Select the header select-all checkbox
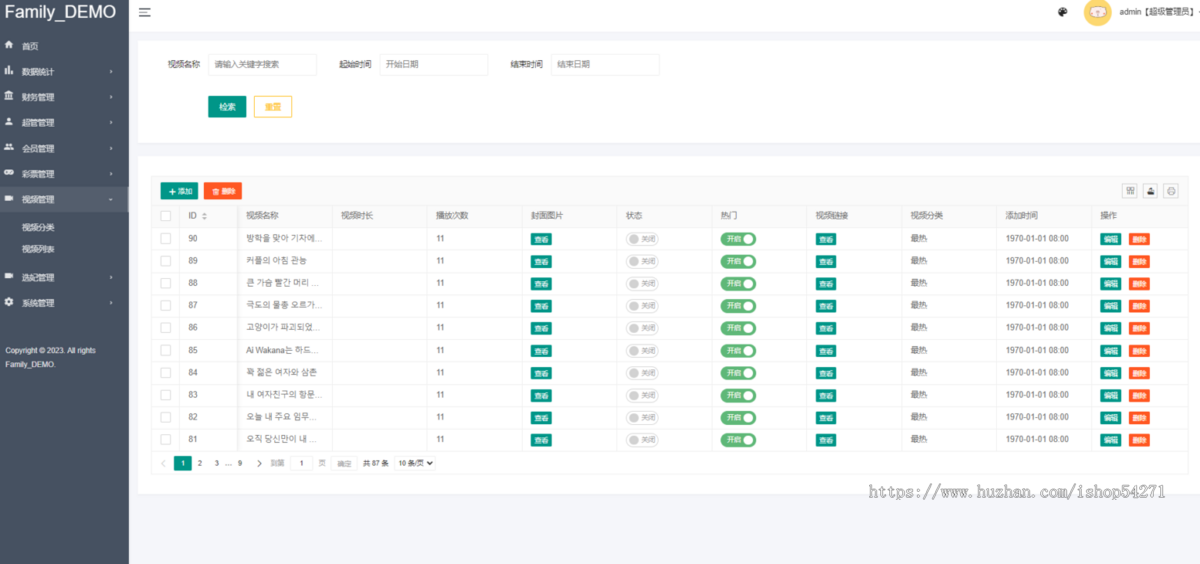Screen dimensions: 1200x564 tap(166, 216)
